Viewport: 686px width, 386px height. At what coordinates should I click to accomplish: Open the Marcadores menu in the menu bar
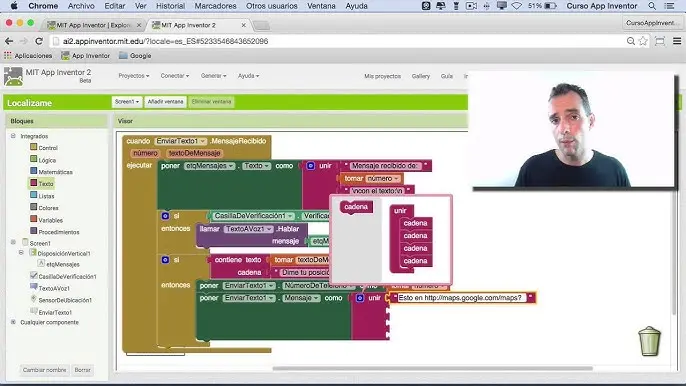(x=215, y=6)
